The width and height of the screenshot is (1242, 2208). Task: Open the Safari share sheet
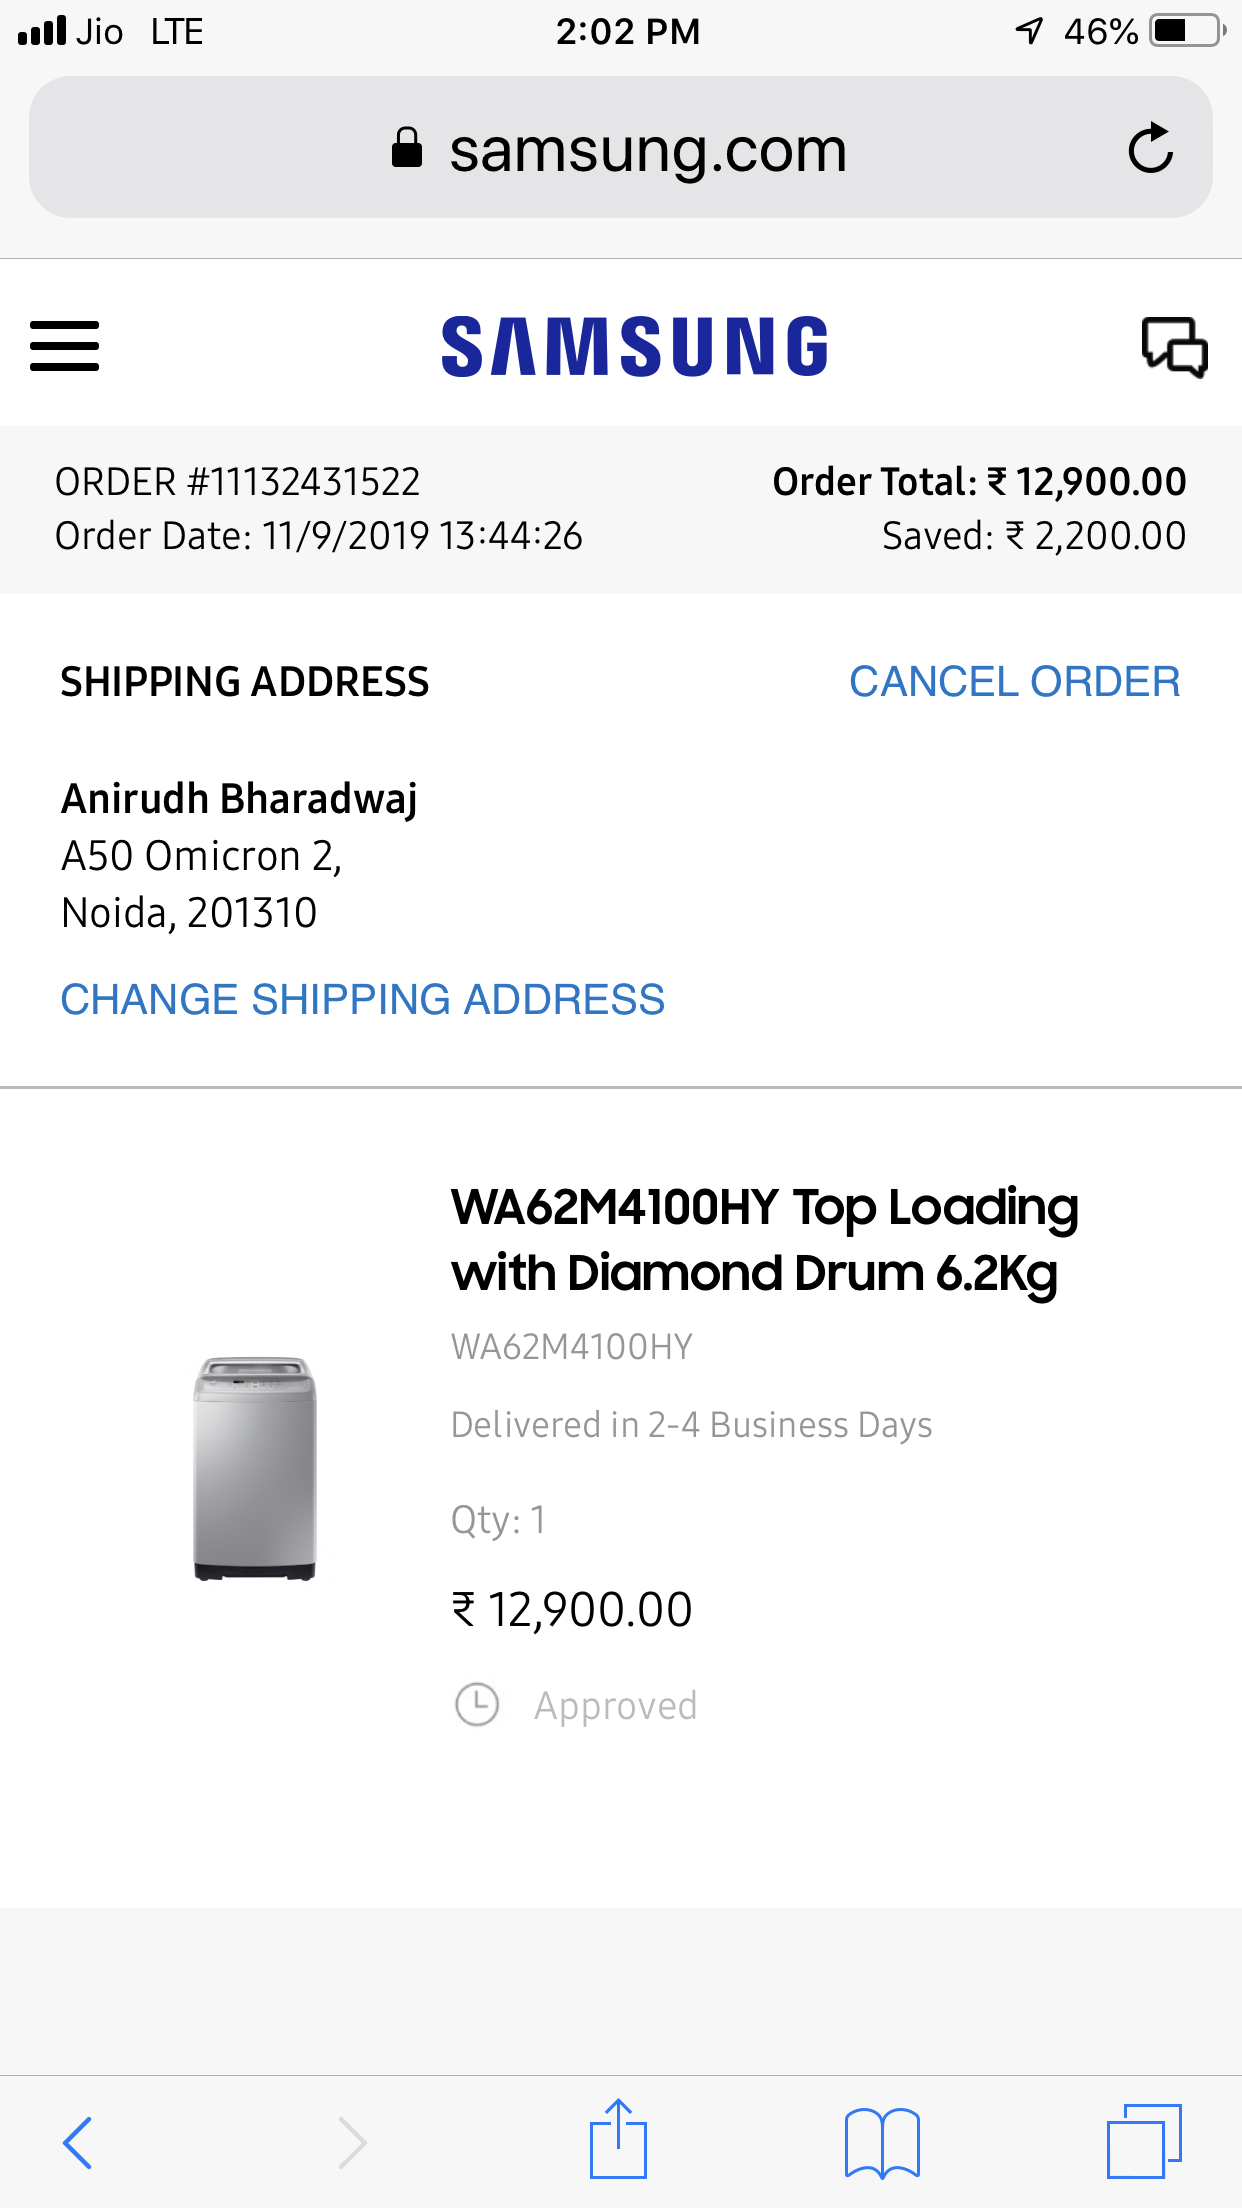tap(618, 2140)
